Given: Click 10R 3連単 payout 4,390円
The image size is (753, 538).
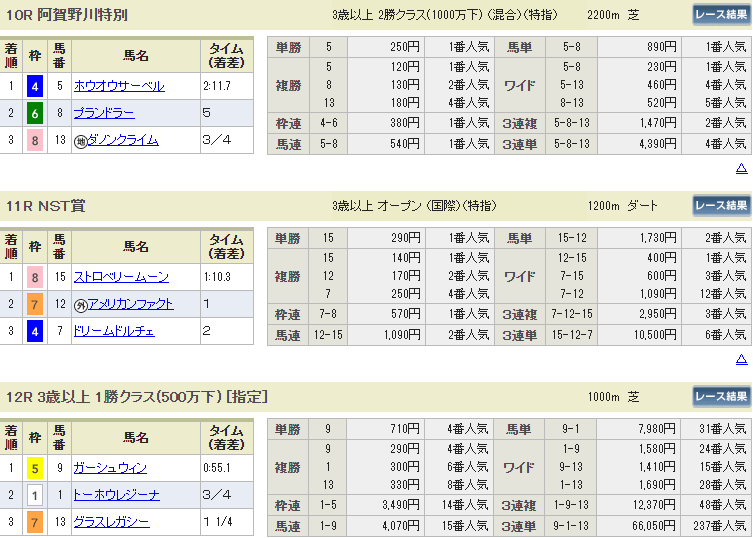Looking at the screenshot, I should coord(657,144).
